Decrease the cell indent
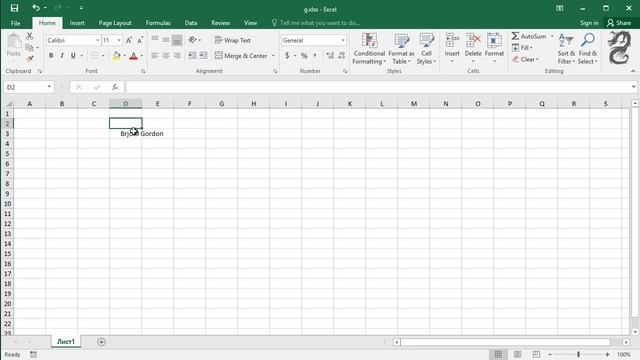Image resolution: width=640 pixels, height=360 pixels. point(192,56)
